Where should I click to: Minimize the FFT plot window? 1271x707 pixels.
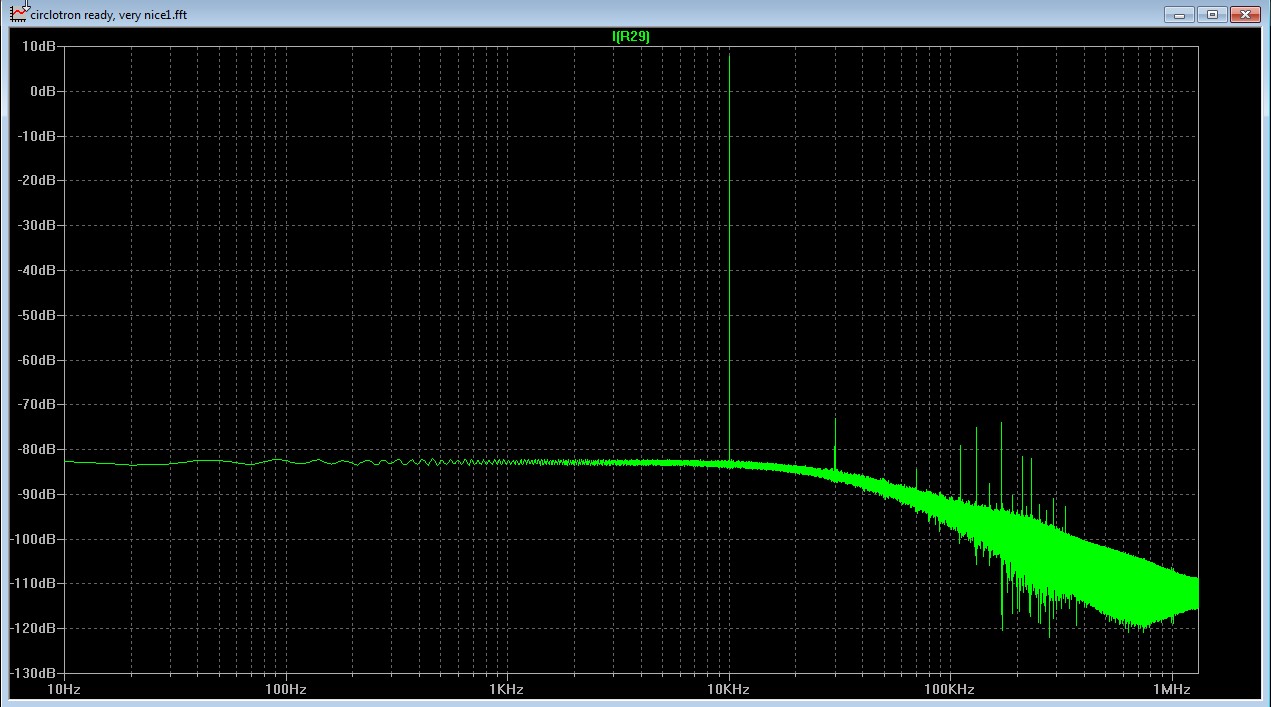click(1178, 14)
